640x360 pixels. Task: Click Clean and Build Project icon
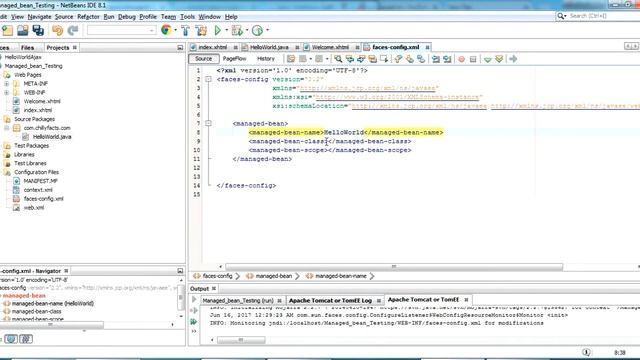point(201,30)
